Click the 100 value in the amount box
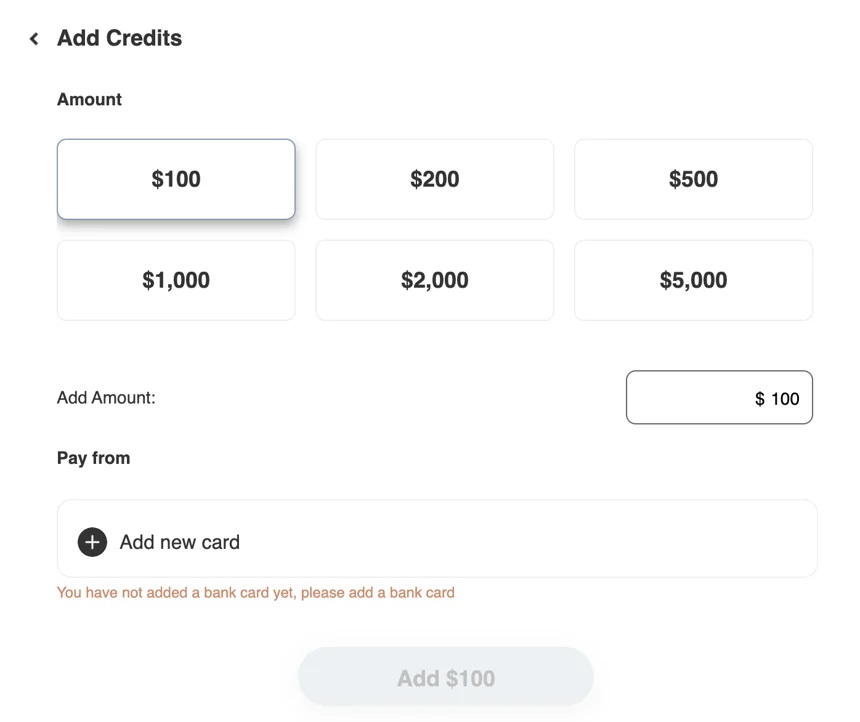This screenshot has width=860, height=722. (x=785, y=399)
